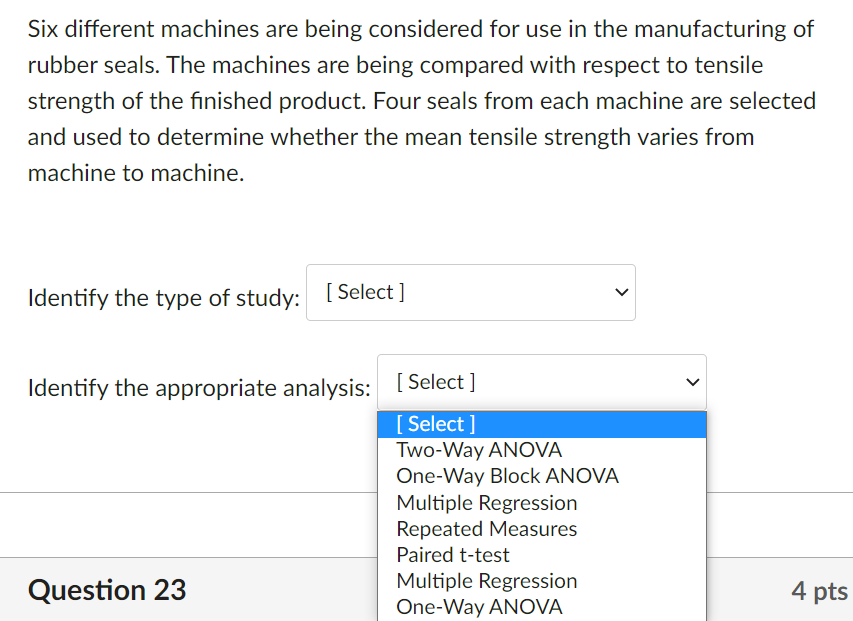This screenshot has height=621, width=853.
Task: Click the highlighted "[ Select ]" entry
Action: 435,423
